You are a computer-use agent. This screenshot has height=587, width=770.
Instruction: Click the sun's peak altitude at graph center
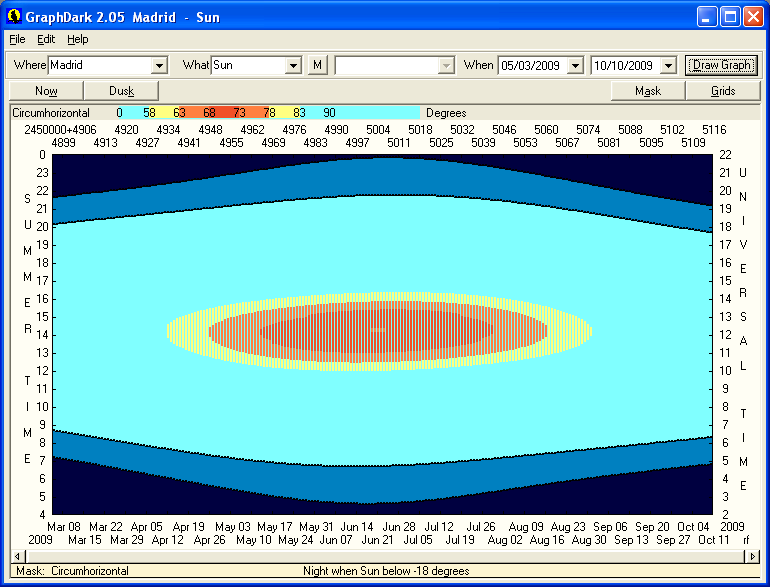point(378,329)
